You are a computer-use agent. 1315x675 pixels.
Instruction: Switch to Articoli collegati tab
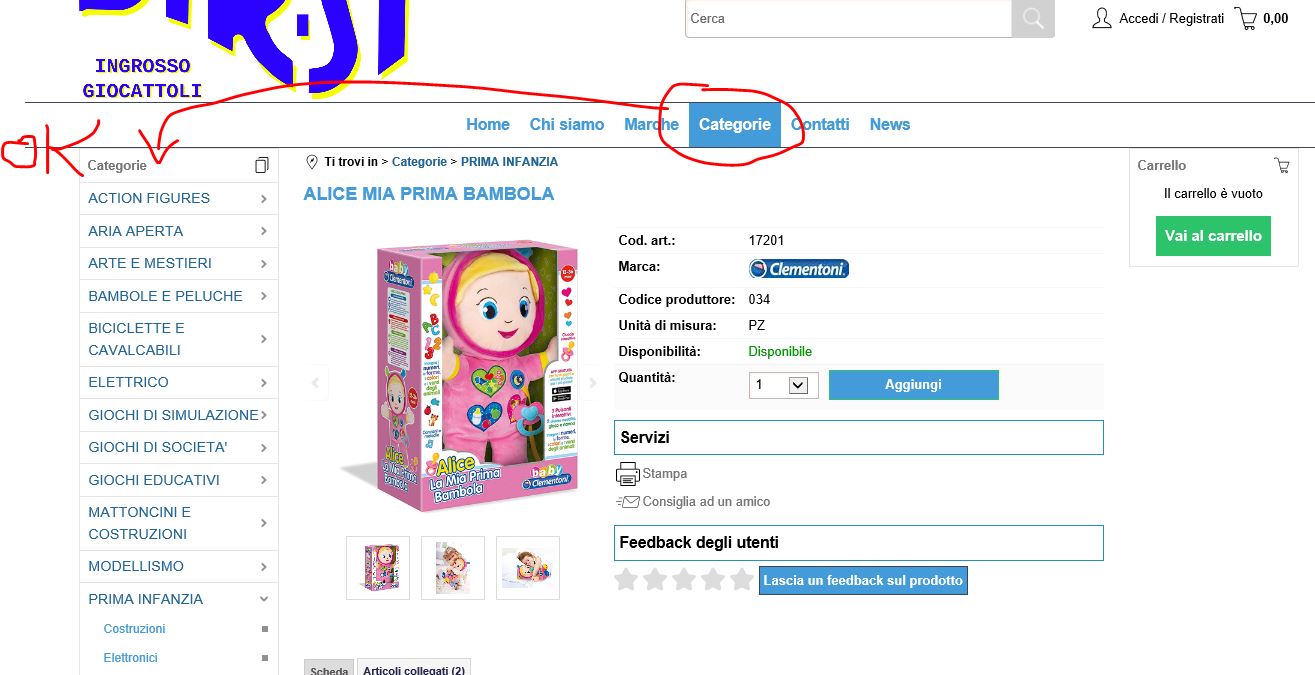click(414, 670)
